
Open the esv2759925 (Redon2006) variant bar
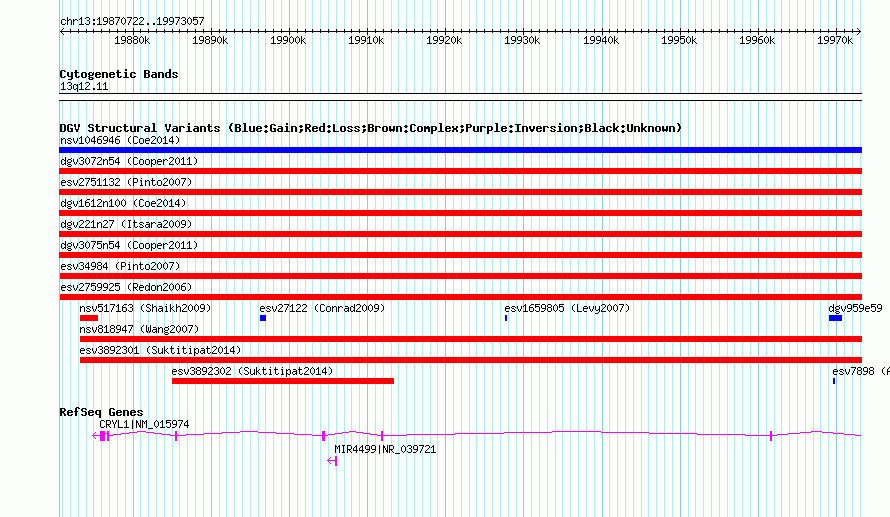coord(460,297)
